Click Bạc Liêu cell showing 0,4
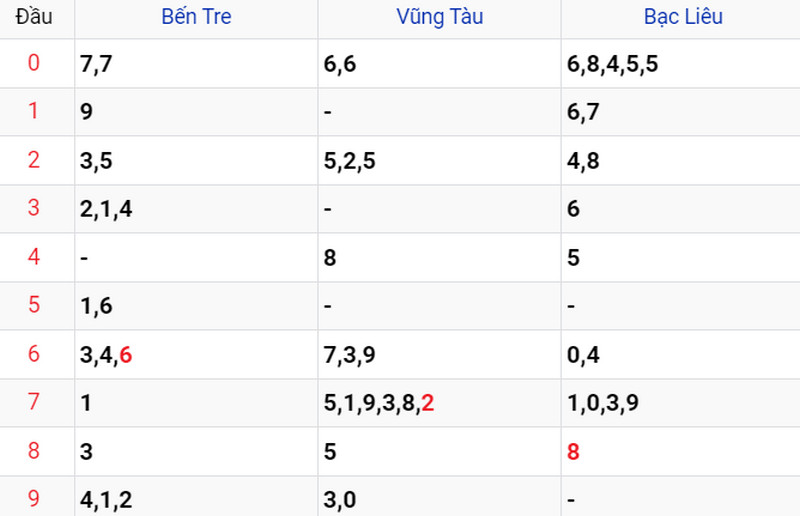The width and height of the screenshot is (800, 516). tap(681, 354)
